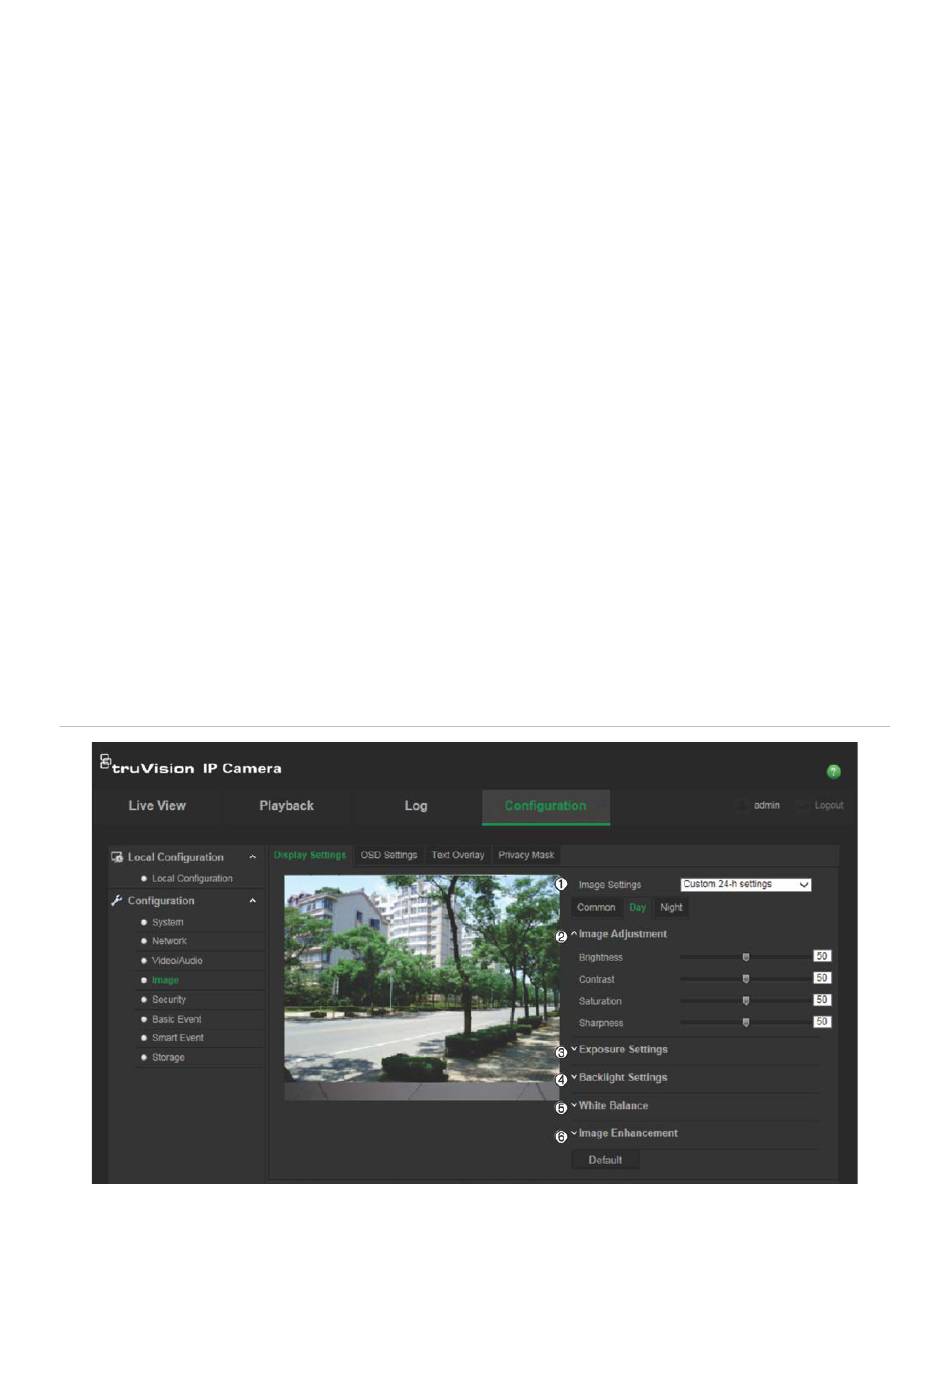Collapse the Local Configuration section arrow

click(252, 857)
